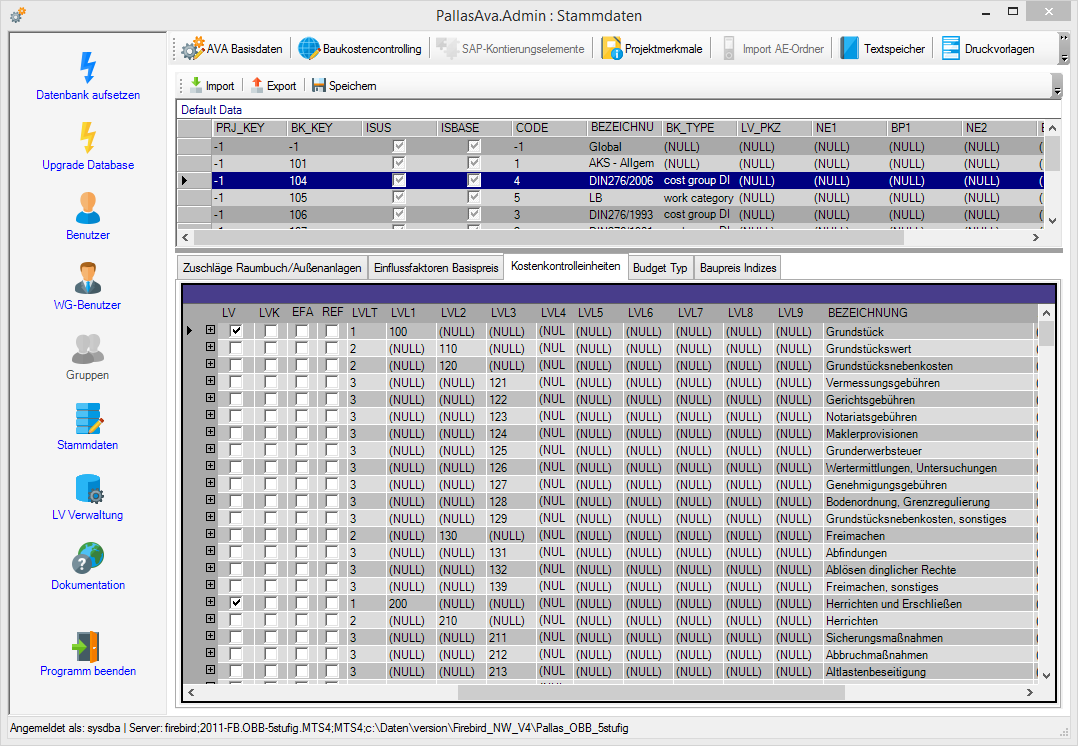The height and width of the screenshot is (746, 1078).
Task: Expand the Freimachen row
Action: click(210, 534)
